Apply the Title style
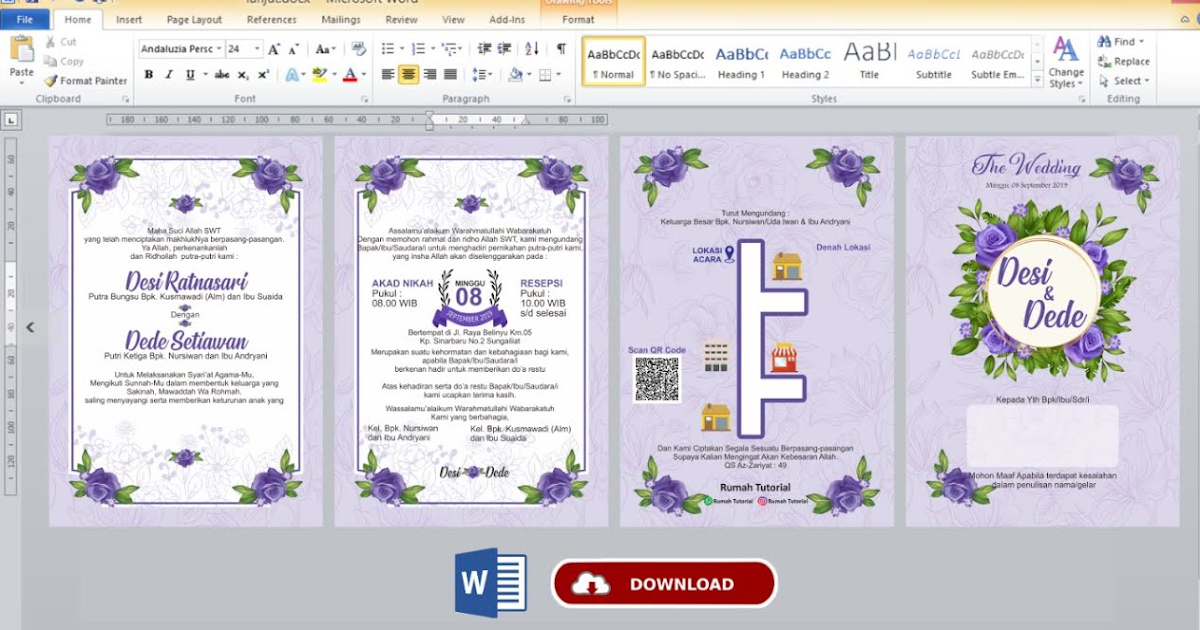 (x=870, y=62)
